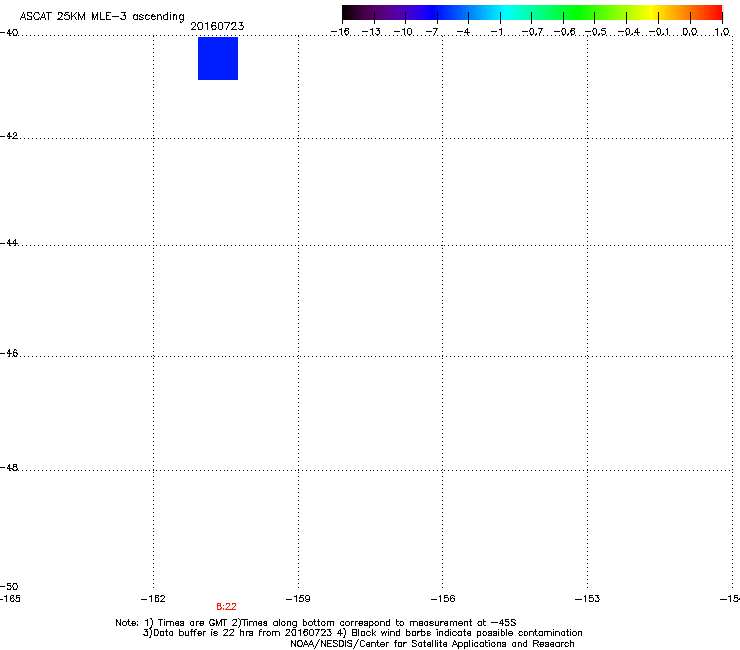Click the -16 value on color scale
The image size is (740, 650).
340,32
